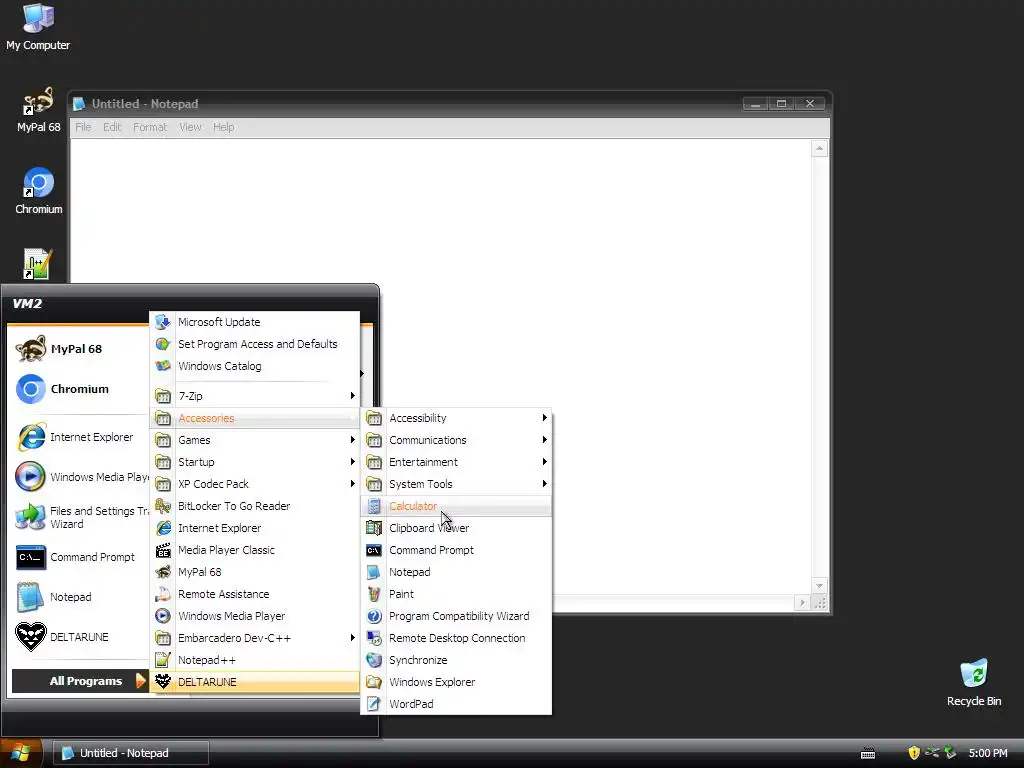Launch Media Player Classic

255,550
